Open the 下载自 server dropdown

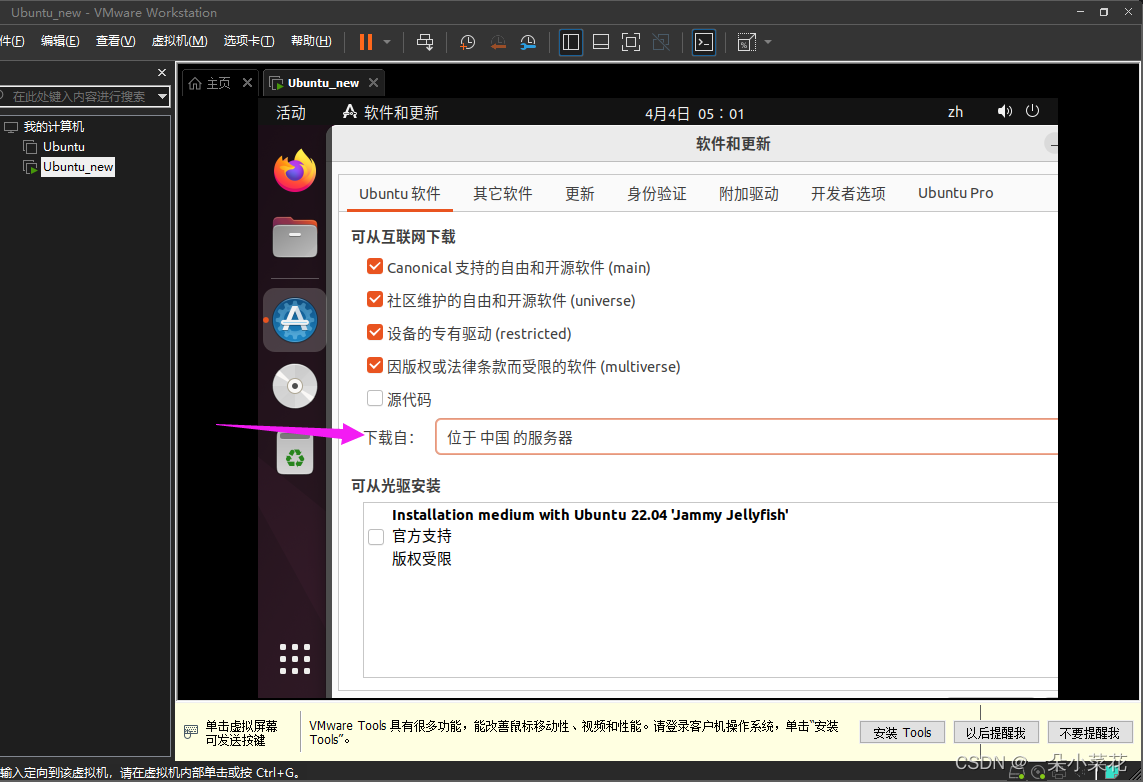click(x=746, y=437)
